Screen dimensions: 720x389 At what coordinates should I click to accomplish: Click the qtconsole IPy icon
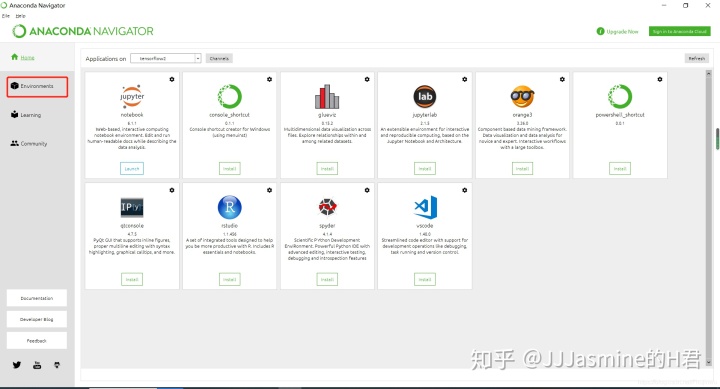[x=132, y=208]
